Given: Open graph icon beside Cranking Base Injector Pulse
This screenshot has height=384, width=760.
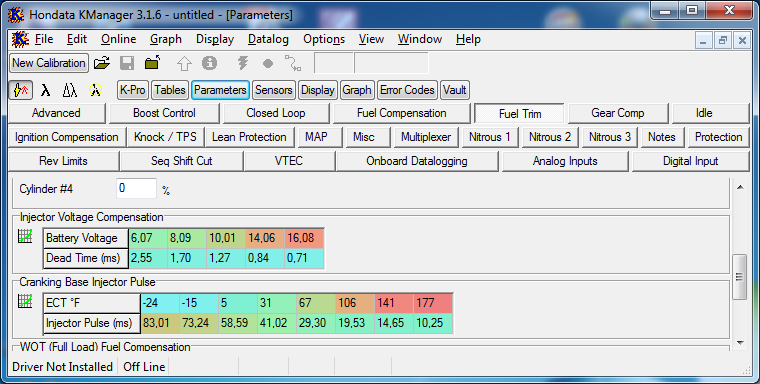Looking at the screenshot, I should [25, 302].
